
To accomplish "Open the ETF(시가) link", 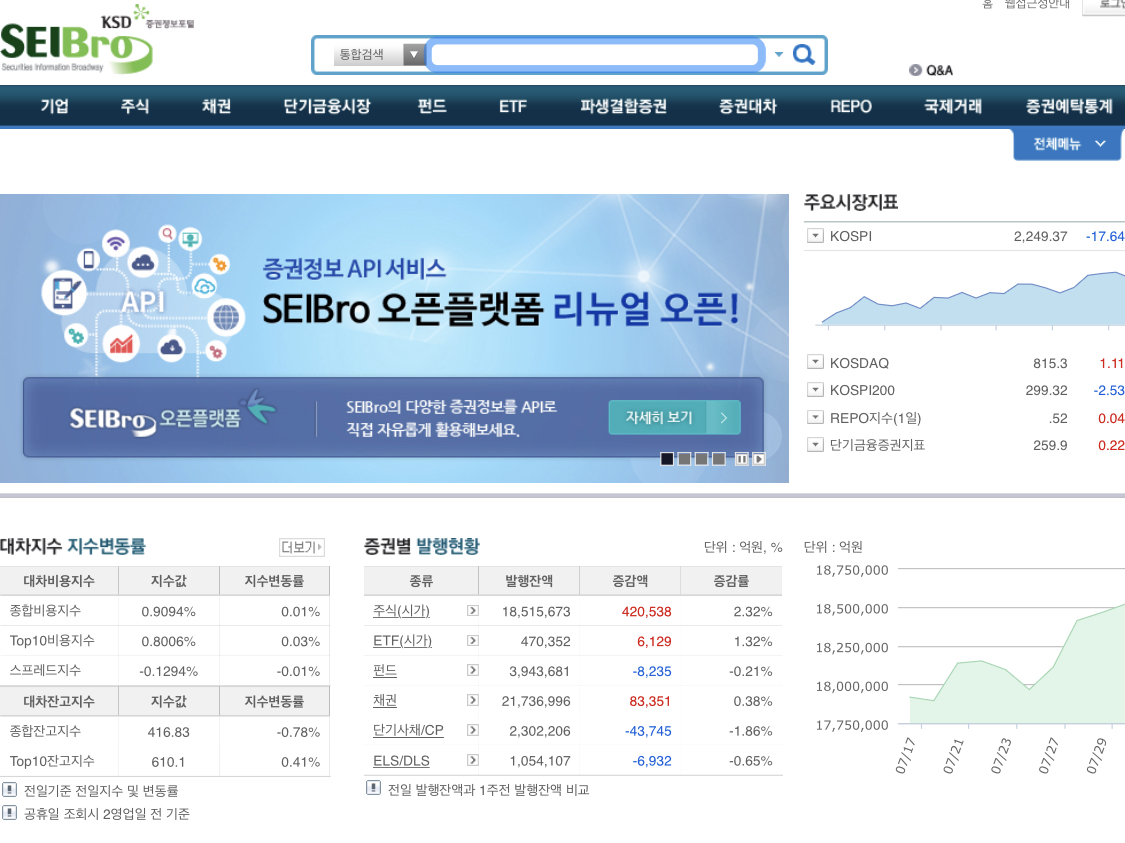I will click(x=403, y=641).
